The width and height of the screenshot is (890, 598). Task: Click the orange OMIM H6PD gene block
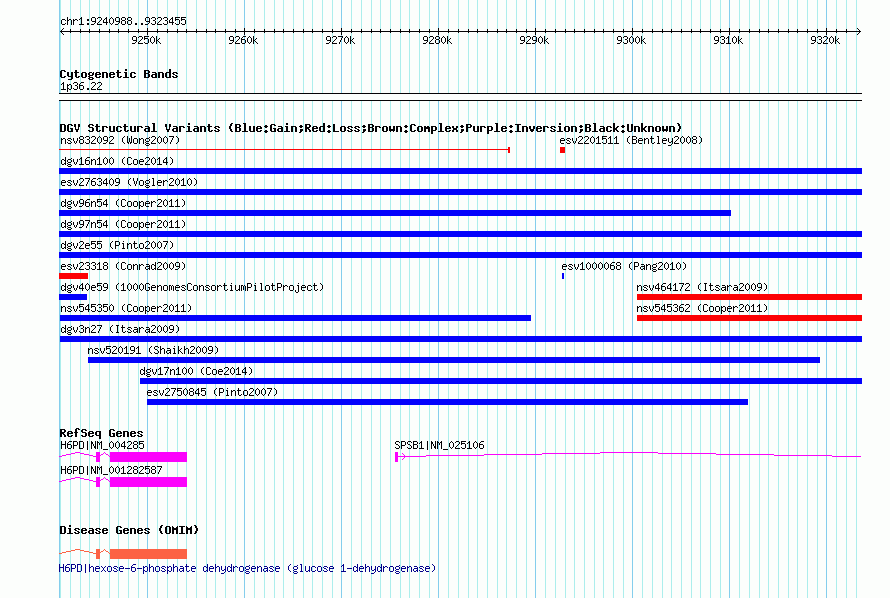148,554
